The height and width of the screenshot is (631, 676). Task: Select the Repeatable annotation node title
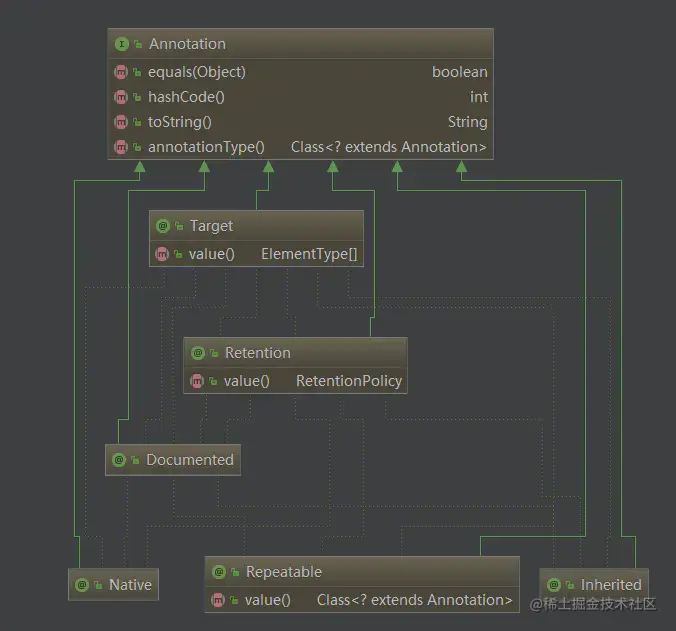284,572
